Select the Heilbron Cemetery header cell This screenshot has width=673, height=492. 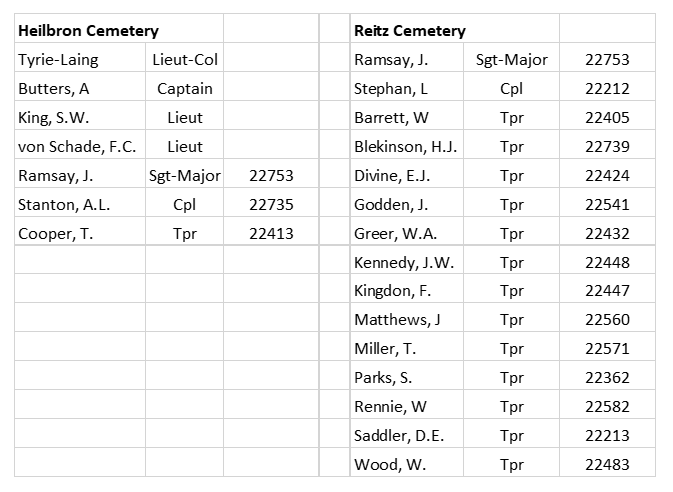point(119,28)
